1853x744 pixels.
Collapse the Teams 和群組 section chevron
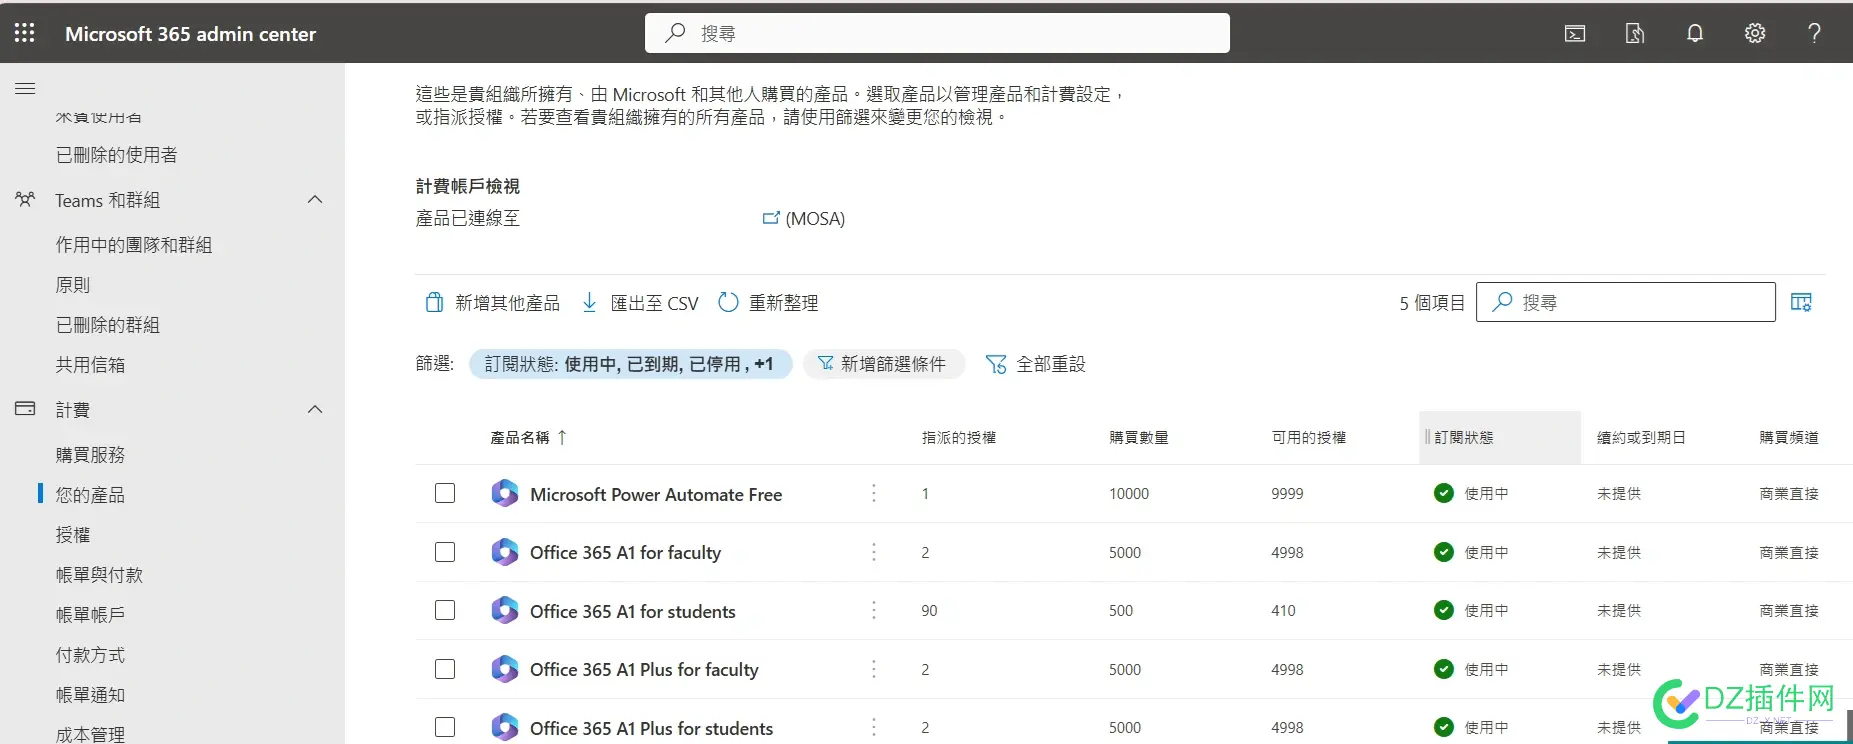[315, 199]
